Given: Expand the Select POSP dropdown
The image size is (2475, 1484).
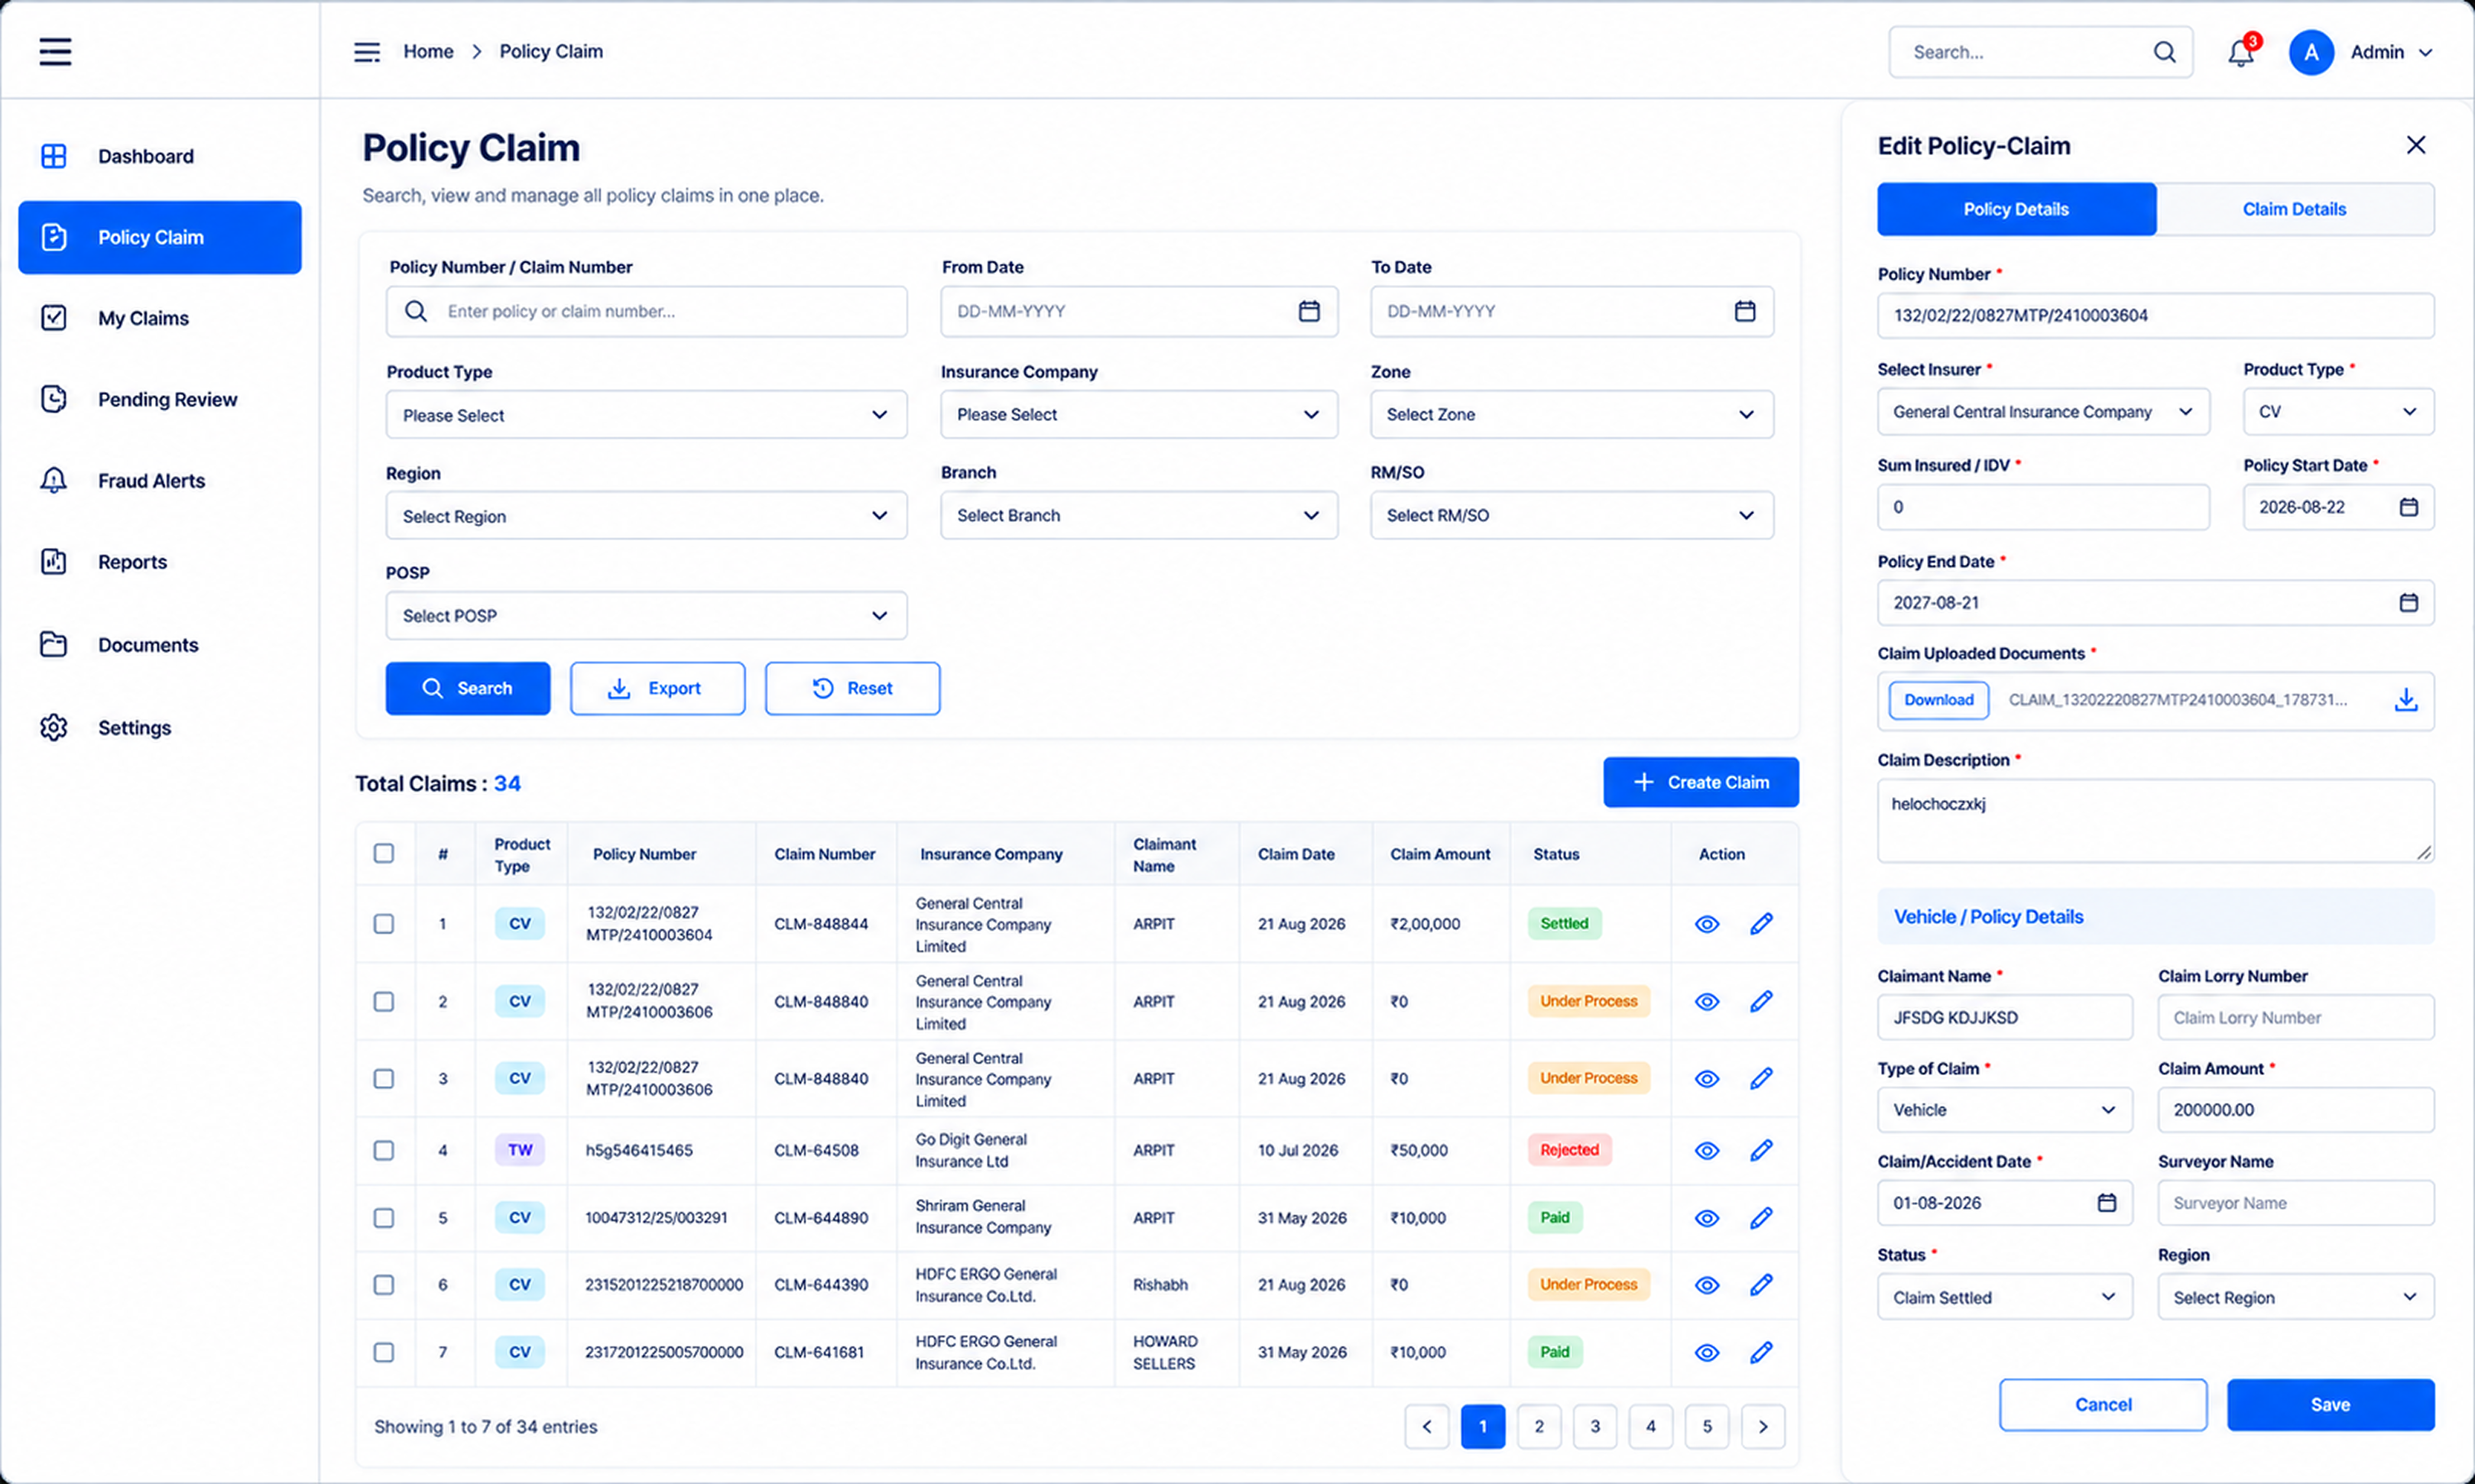Looking at the screenshot, I should coord(646,616).
